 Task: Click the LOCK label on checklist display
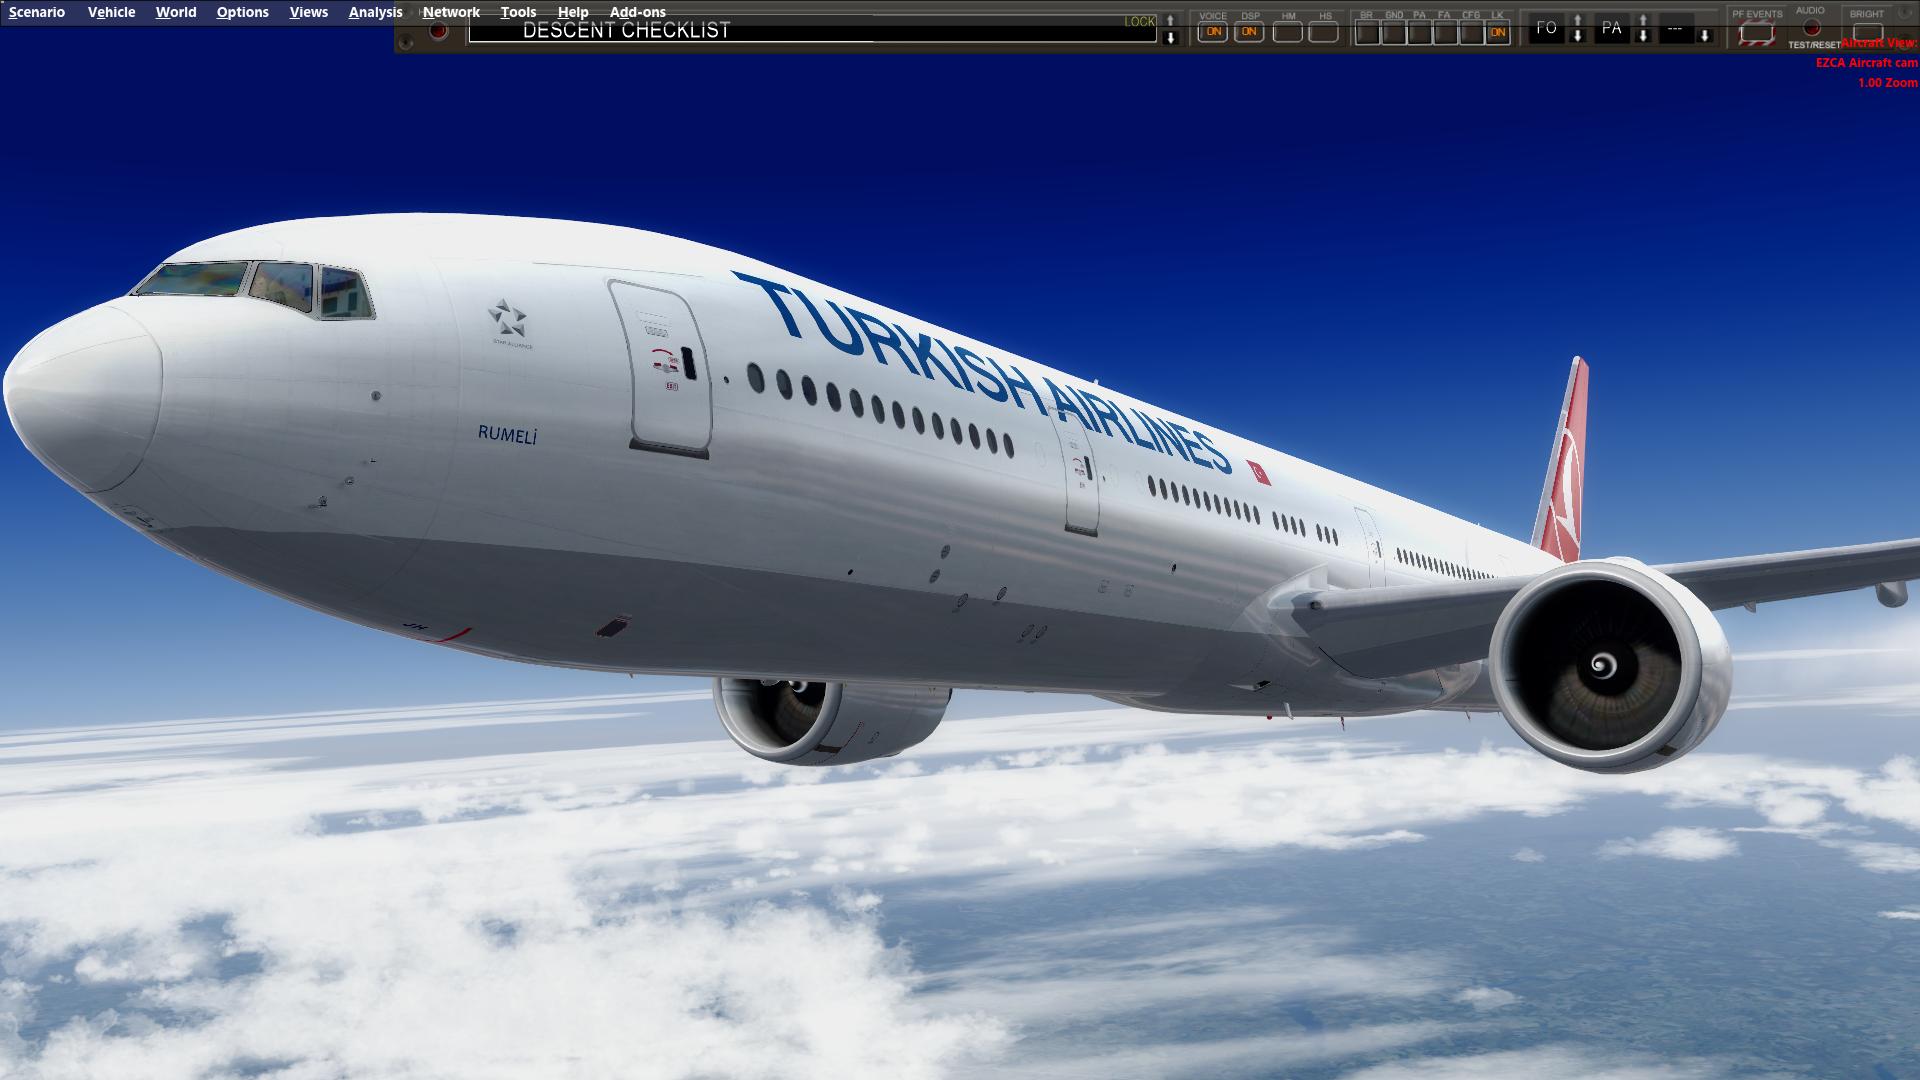click(1139, 21)
